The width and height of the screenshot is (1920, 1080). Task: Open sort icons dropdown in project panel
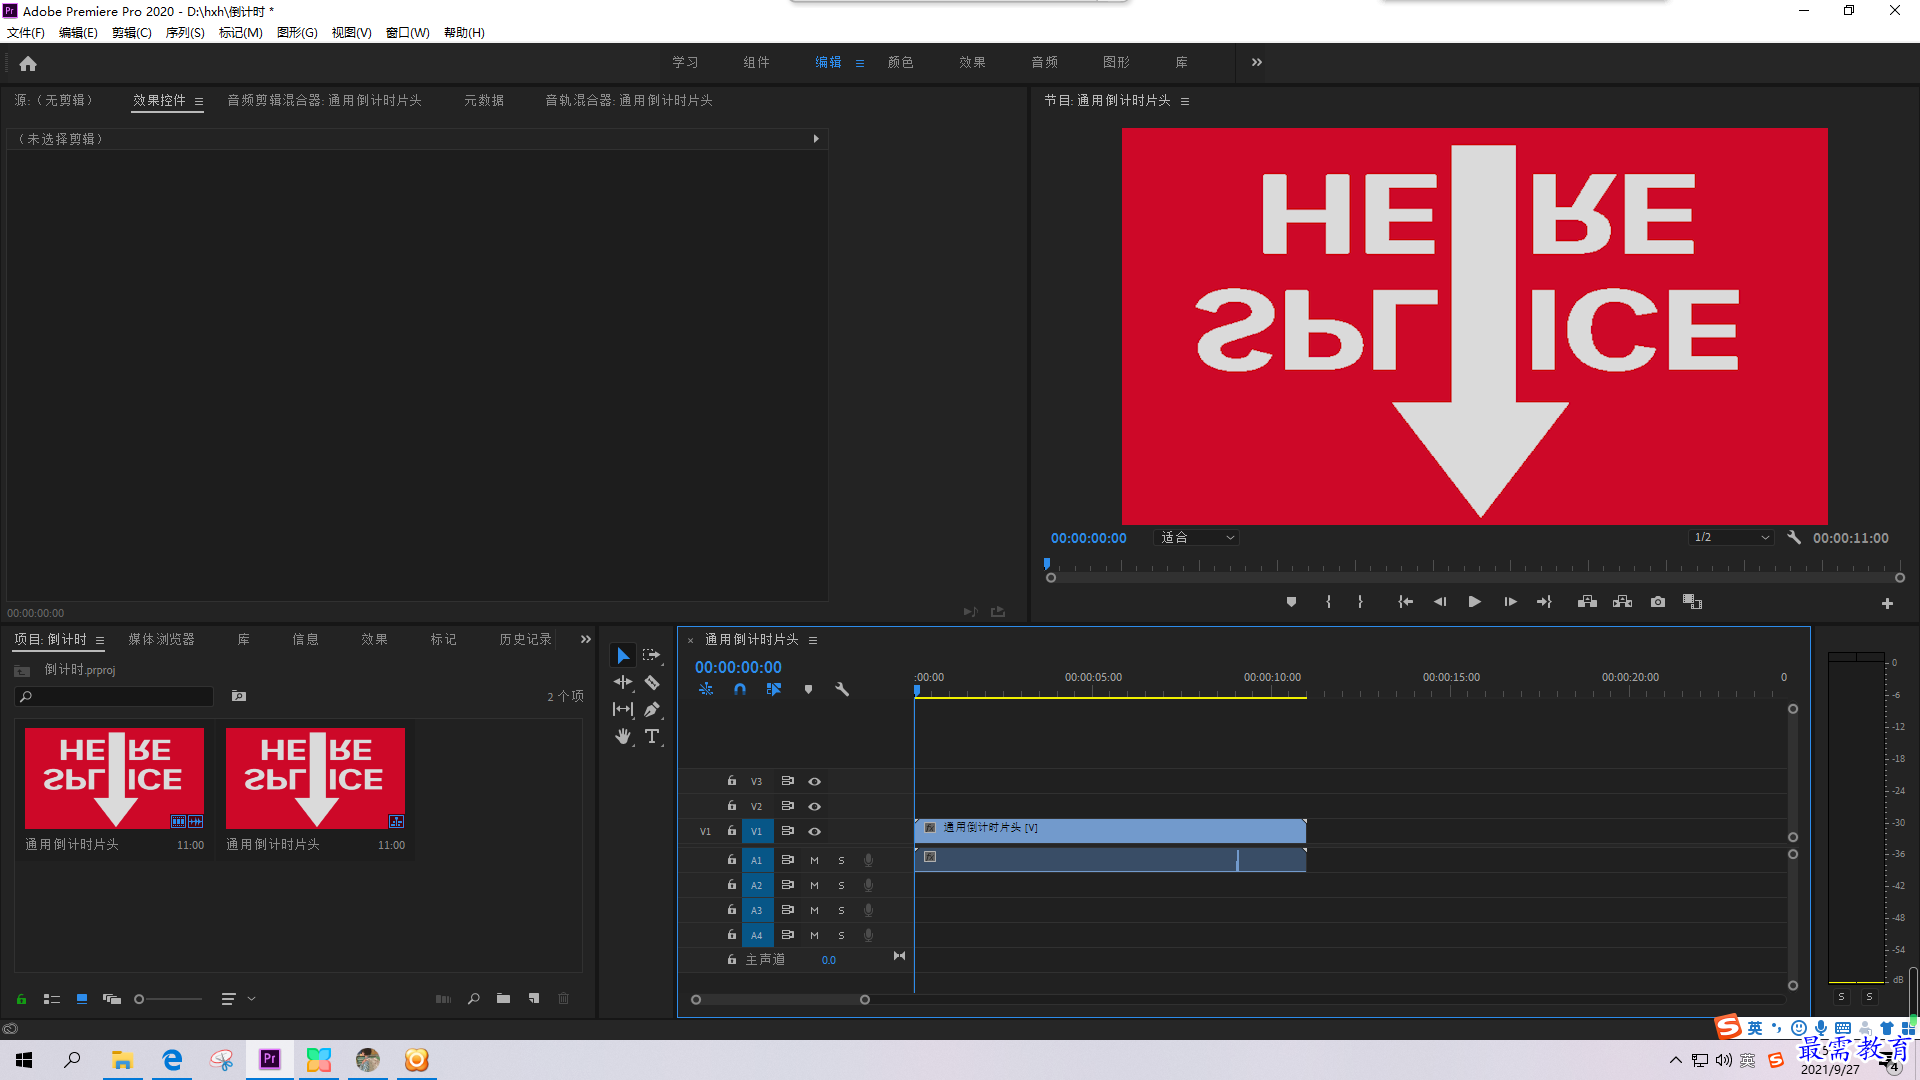click(x=237, y=998)
